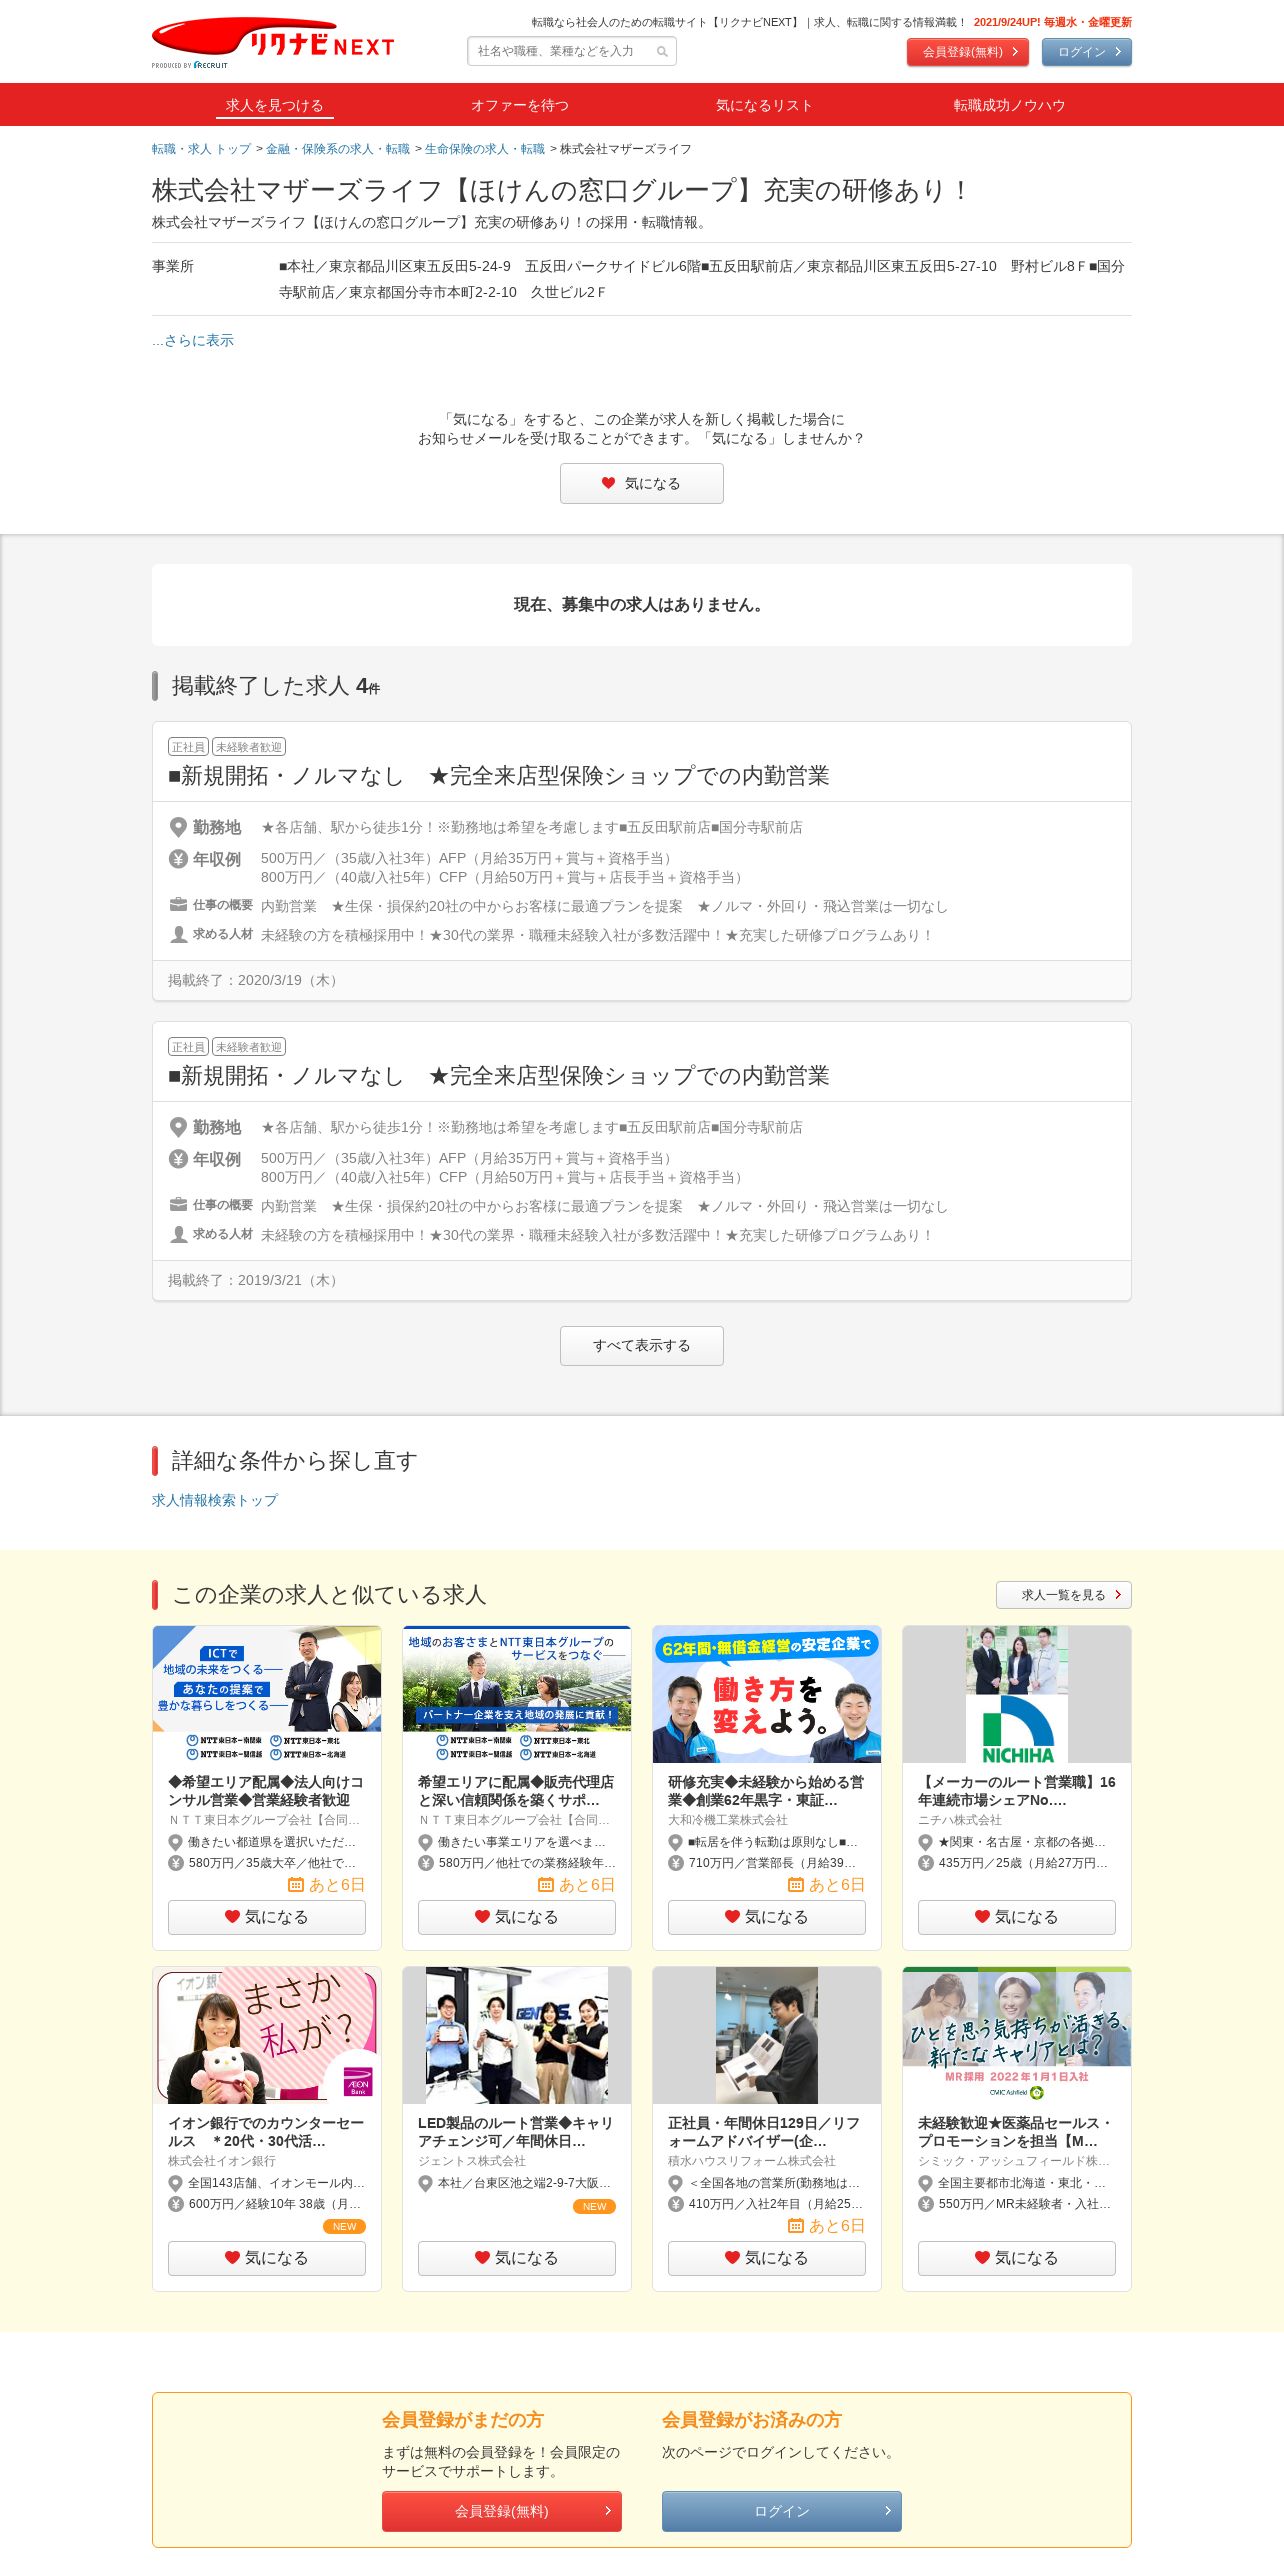Click the company 気になる heart button
Screen dimensions: 1284x2568
(x=642, y=484)
